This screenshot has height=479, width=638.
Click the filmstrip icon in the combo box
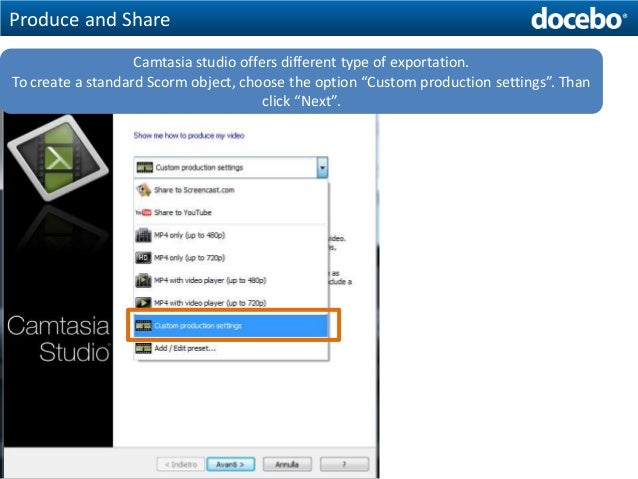pyautogui.click(x=144, y=167)
